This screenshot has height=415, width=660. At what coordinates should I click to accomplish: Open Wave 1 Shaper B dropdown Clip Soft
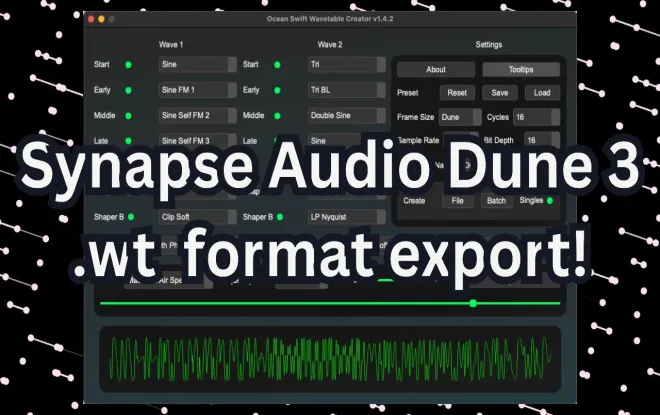(197, 217)
